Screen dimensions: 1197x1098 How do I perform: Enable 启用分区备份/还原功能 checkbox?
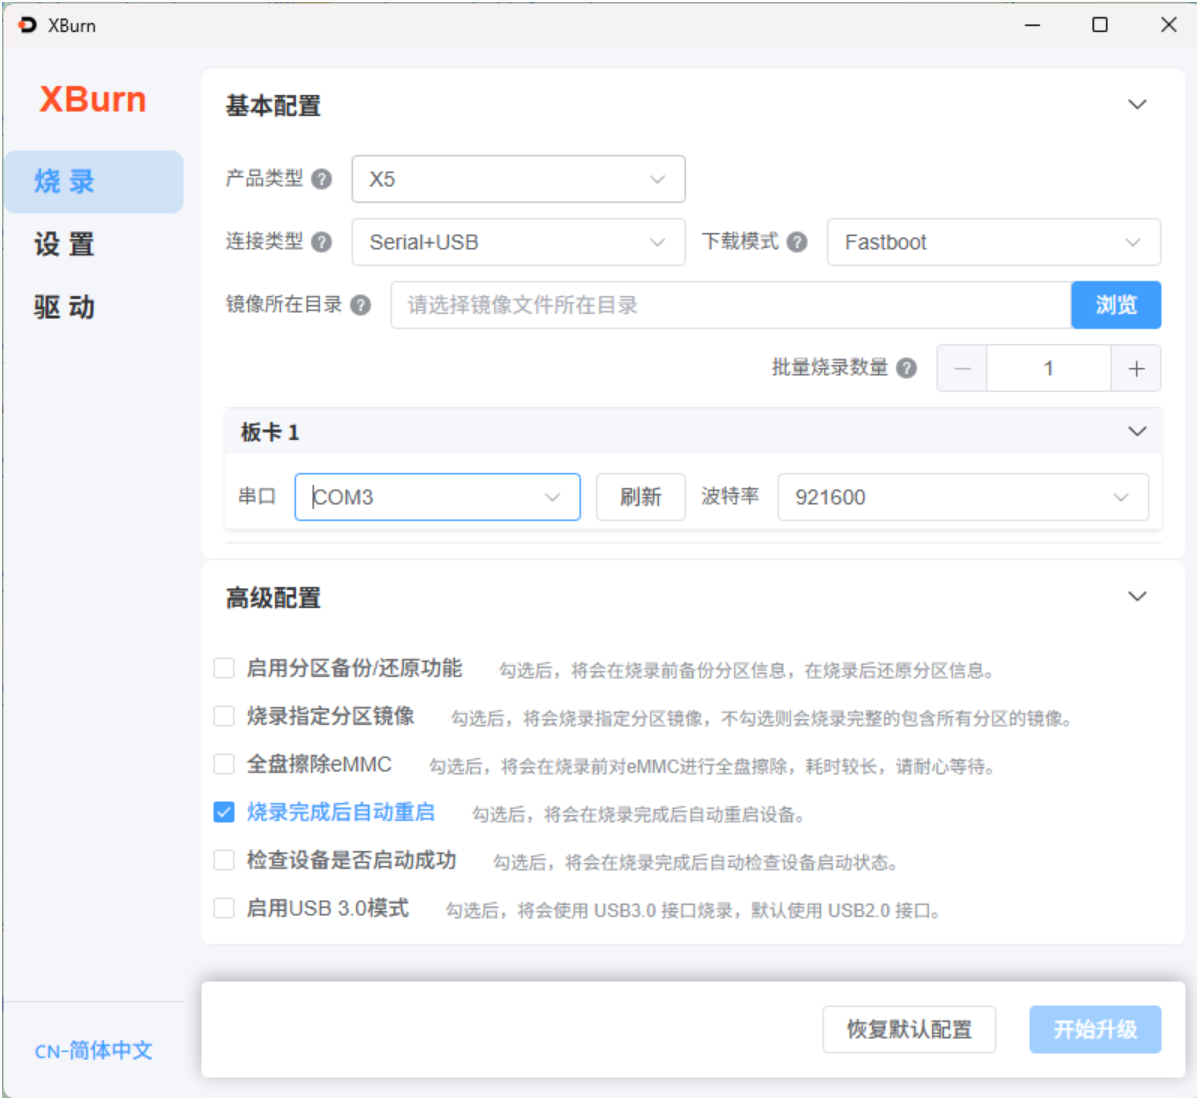[224, 668]
